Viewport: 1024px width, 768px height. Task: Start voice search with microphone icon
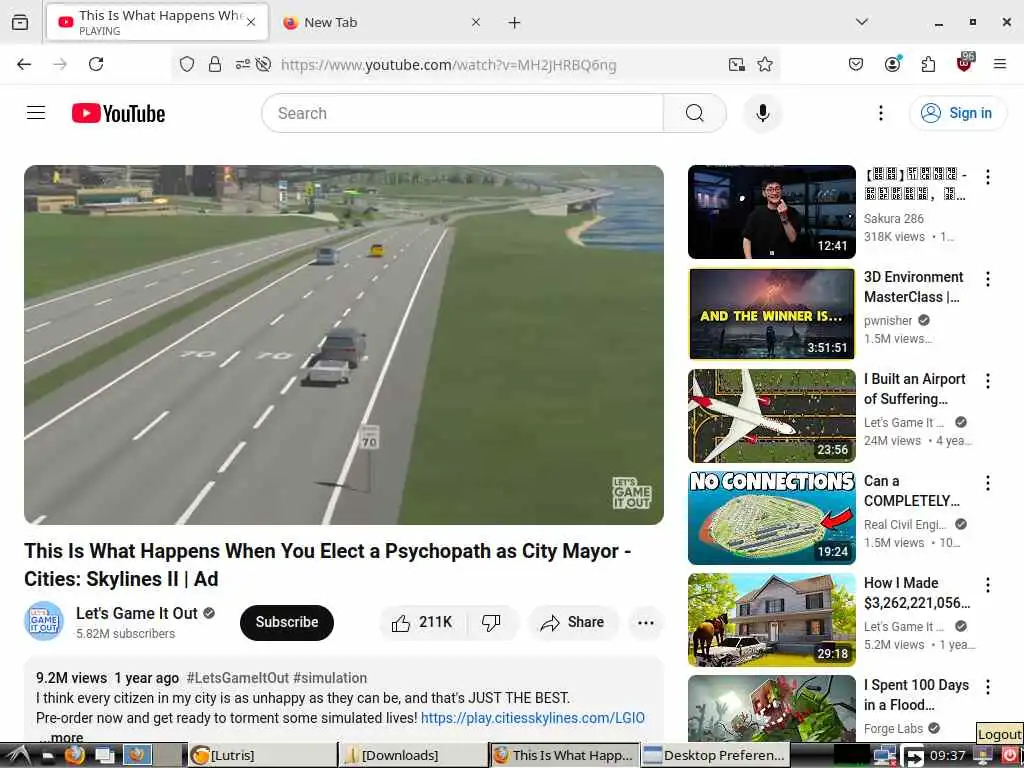coord(762,113)
